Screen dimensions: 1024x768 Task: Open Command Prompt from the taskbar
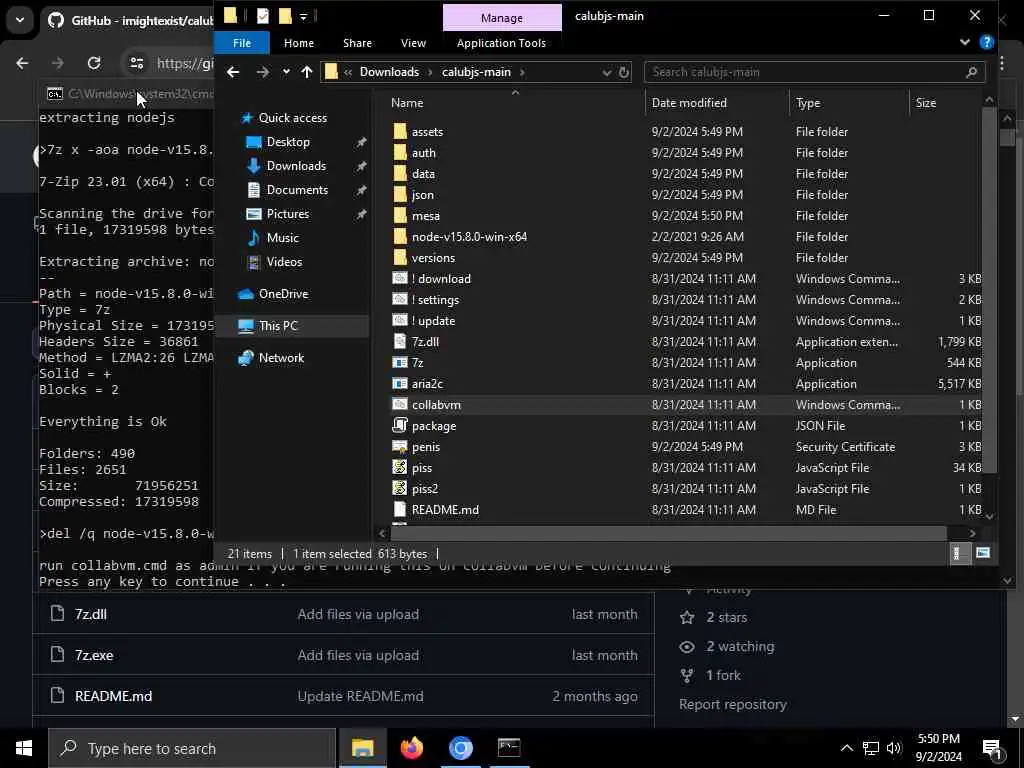coord(509,748)
